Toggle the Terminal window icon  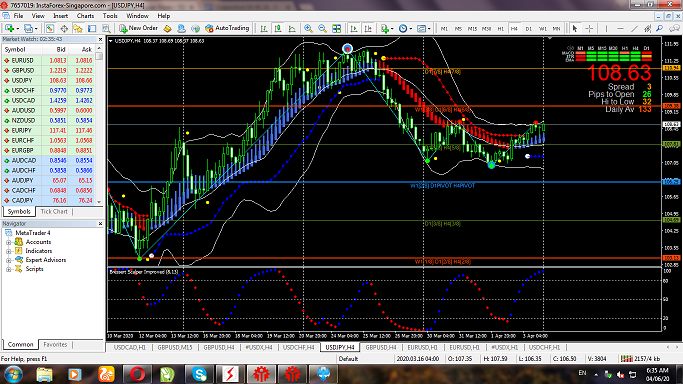92,28
